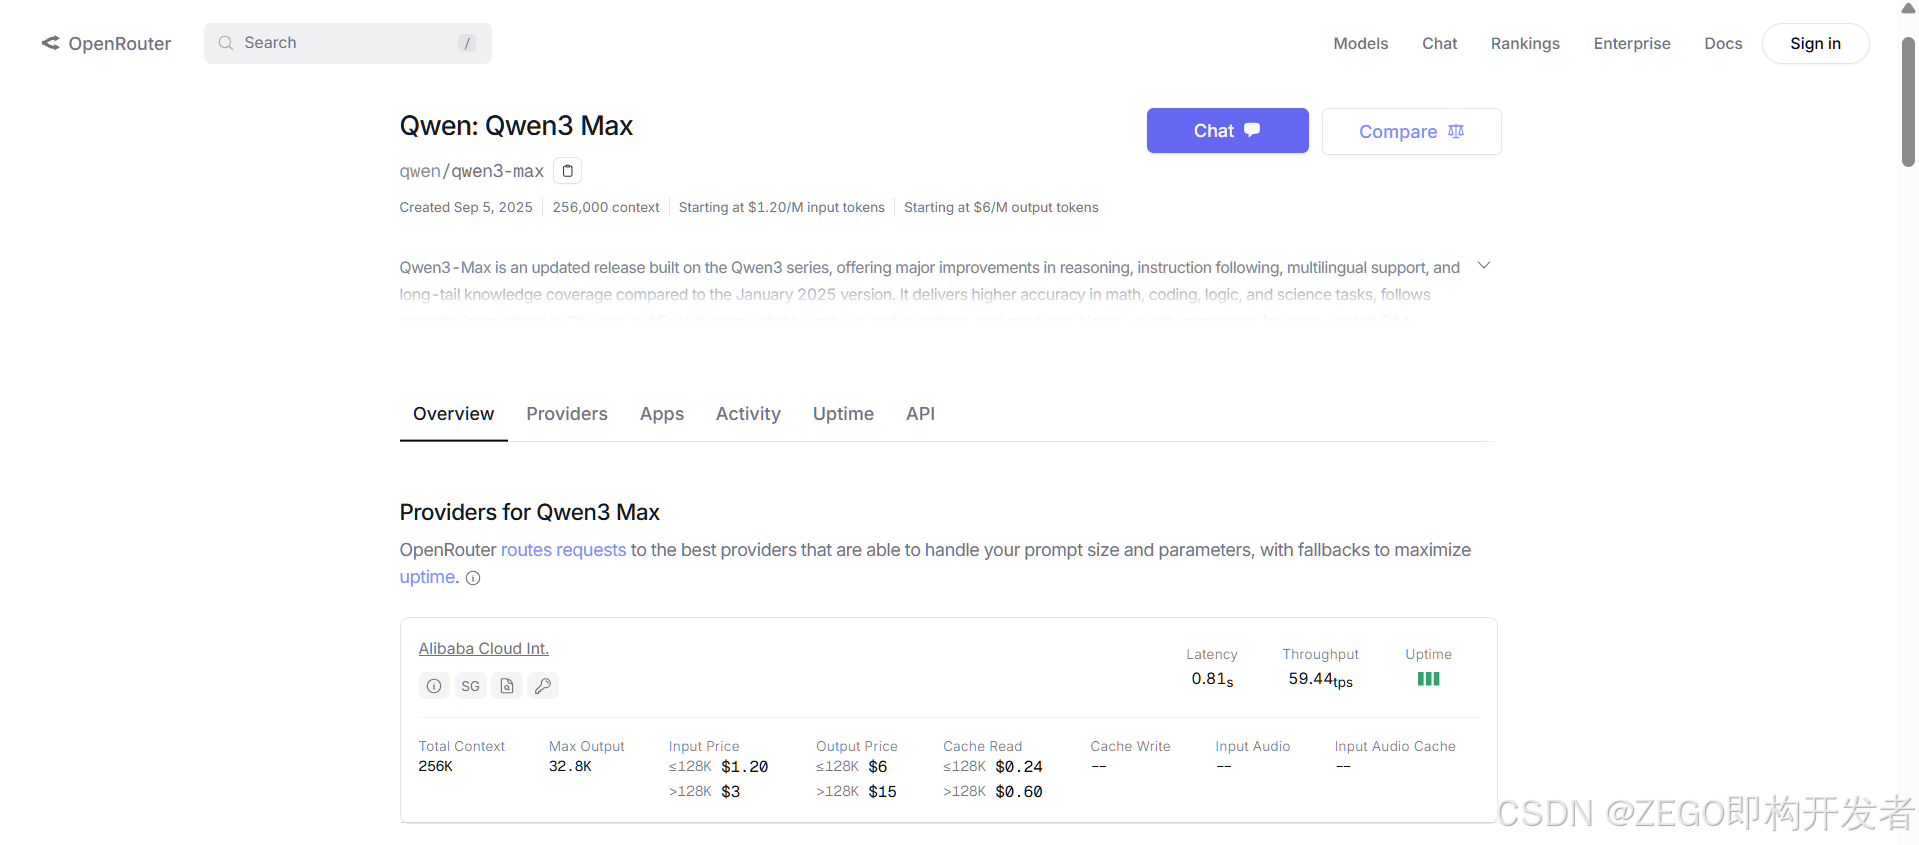Open Alibaba provider info icon

tap(434, 686)
